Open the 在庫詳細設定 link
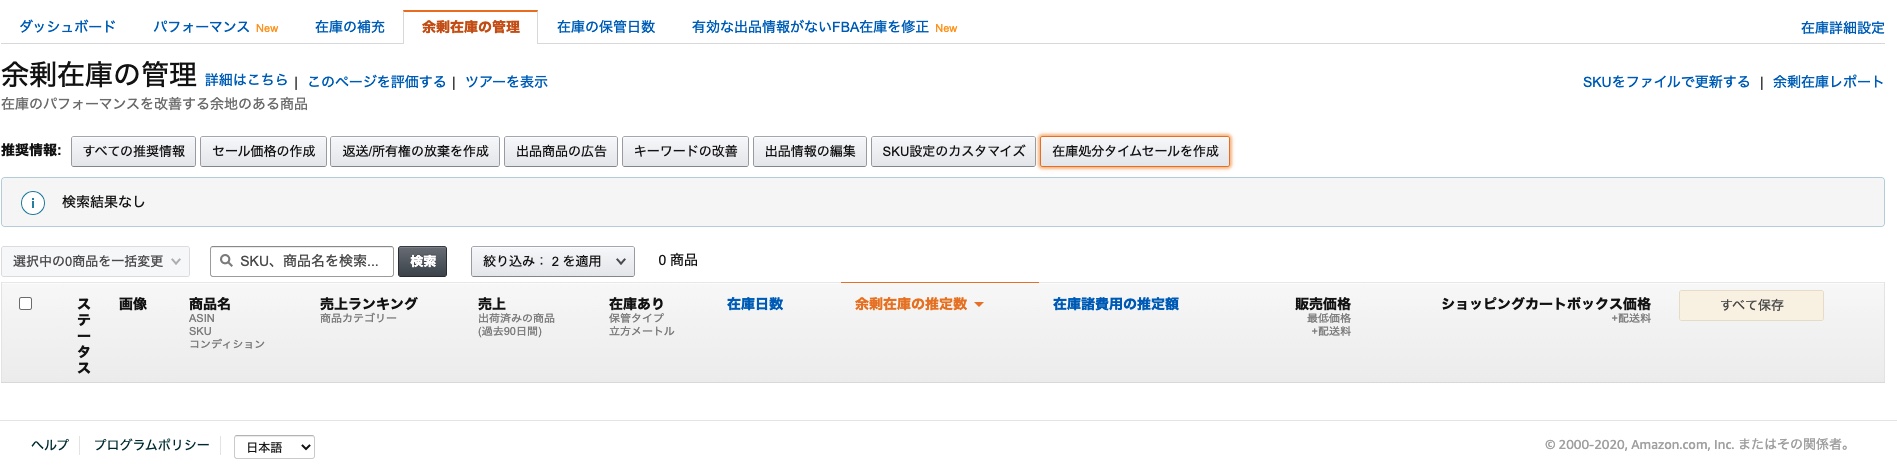Screen dimensions: 1897x470 pyautogui.click(x=1842, y=28)
